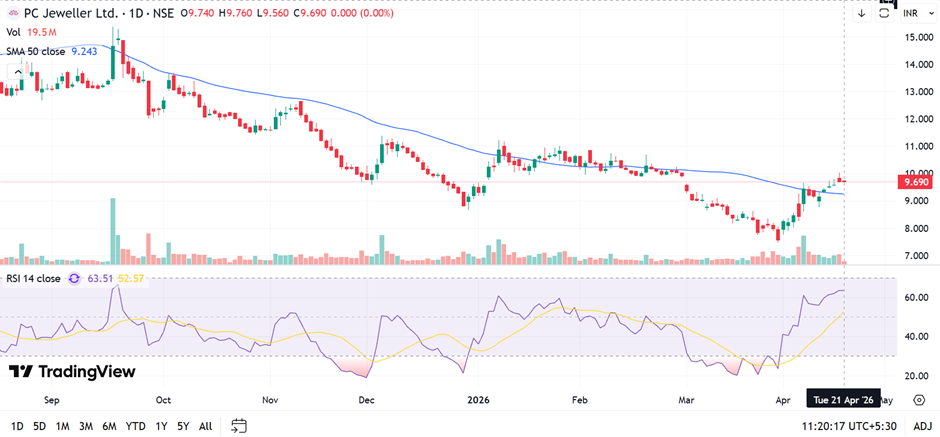Select the All time range
The image size is (940, 437).
click(x=206, y=425)
